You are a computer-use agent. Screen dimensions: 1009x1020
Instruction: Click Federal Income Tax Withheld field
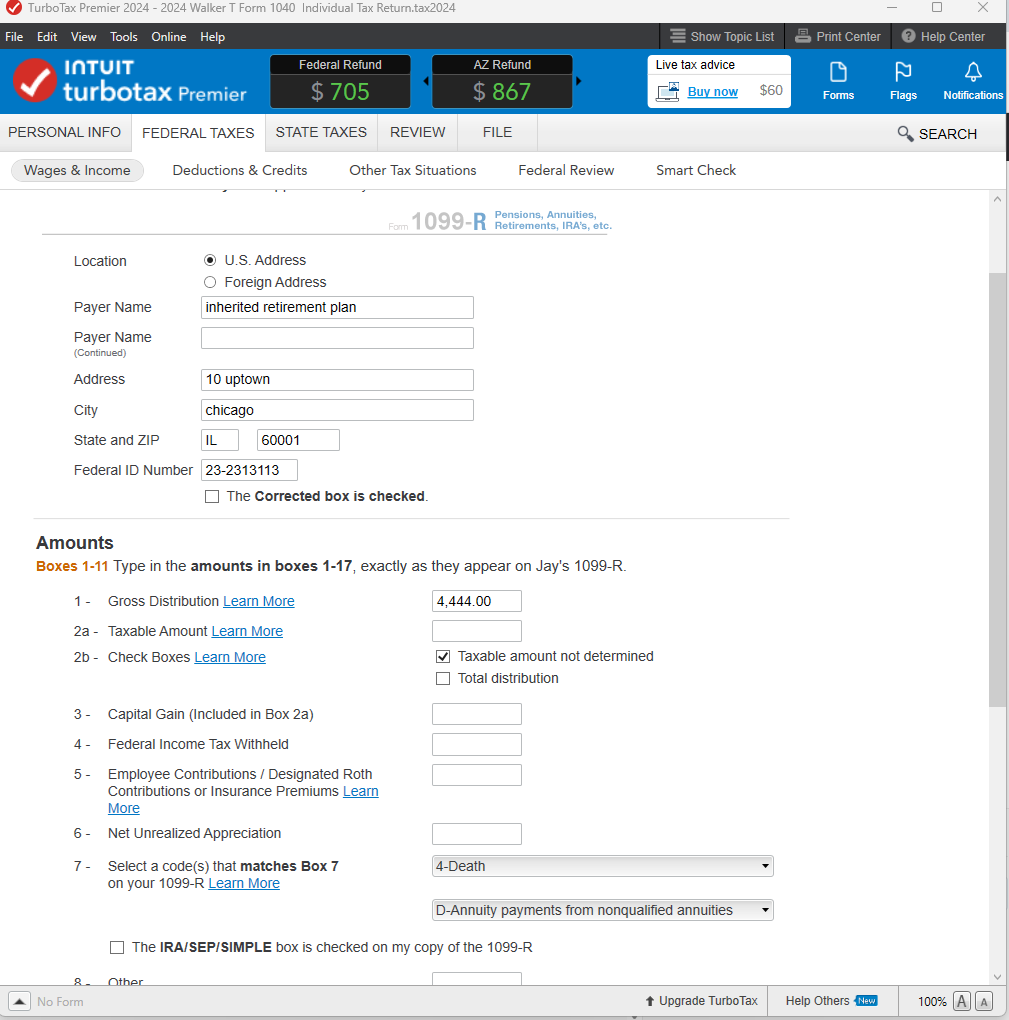tap(477, 744)
